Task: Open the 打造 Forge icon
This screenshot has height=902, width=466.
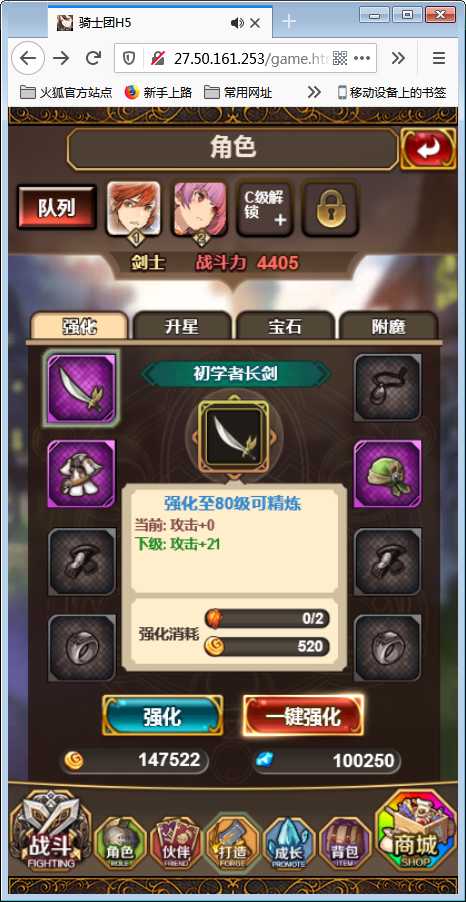Action: pyautogui.click(x=232, y=843)
